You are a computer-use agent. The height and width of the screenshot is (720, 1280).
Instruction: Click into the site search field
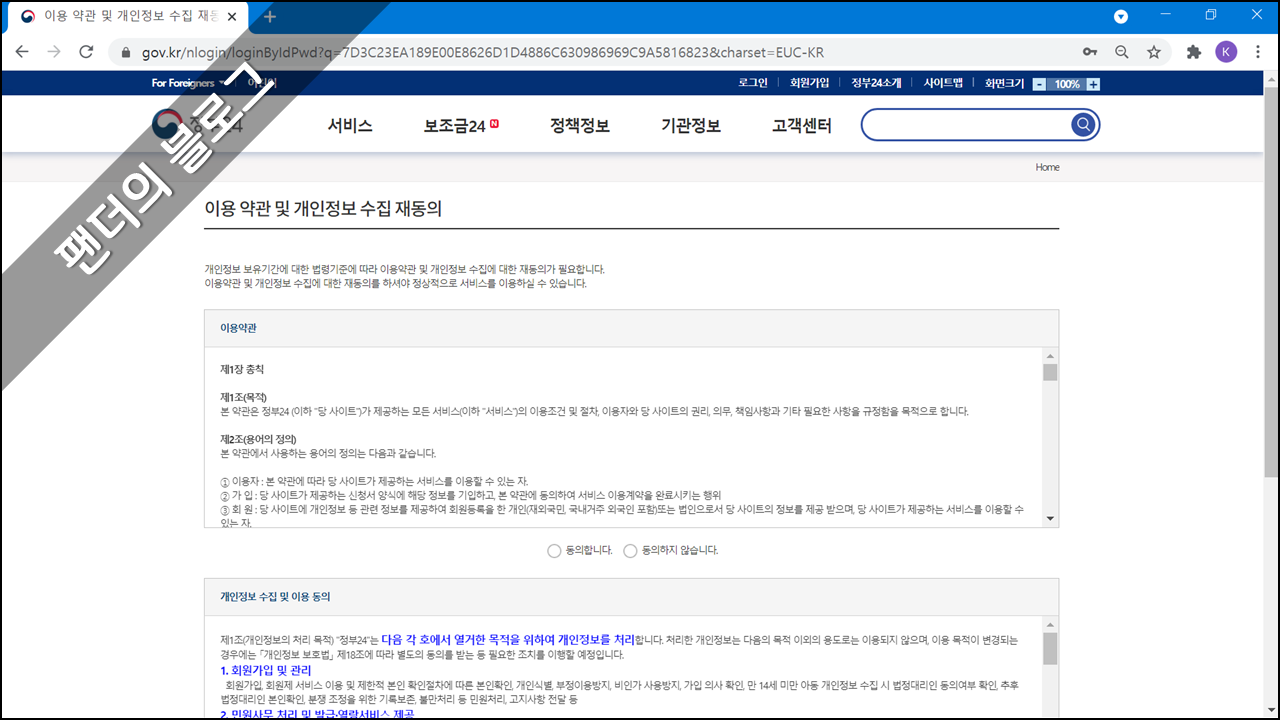(966, 124)
